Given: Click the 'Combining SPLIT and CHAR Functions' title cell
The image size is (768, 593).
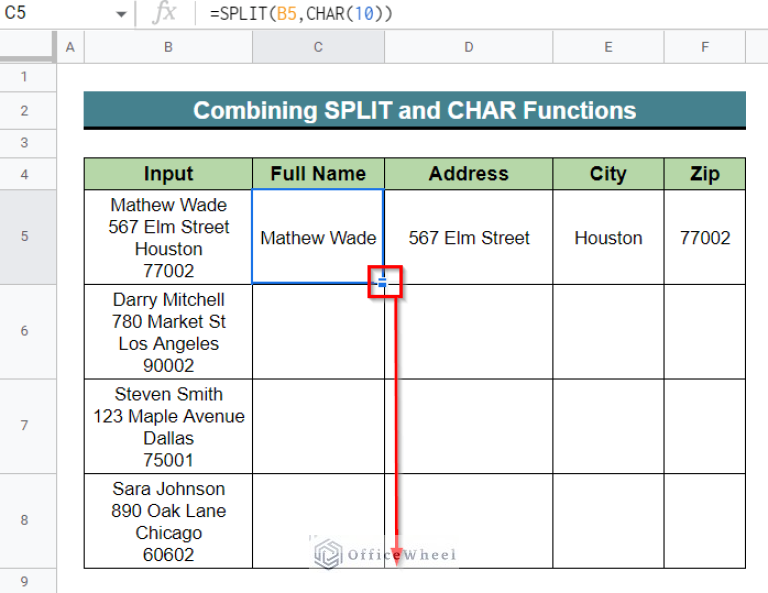Looking at the screenshot, I should click(x=414, y=110).
